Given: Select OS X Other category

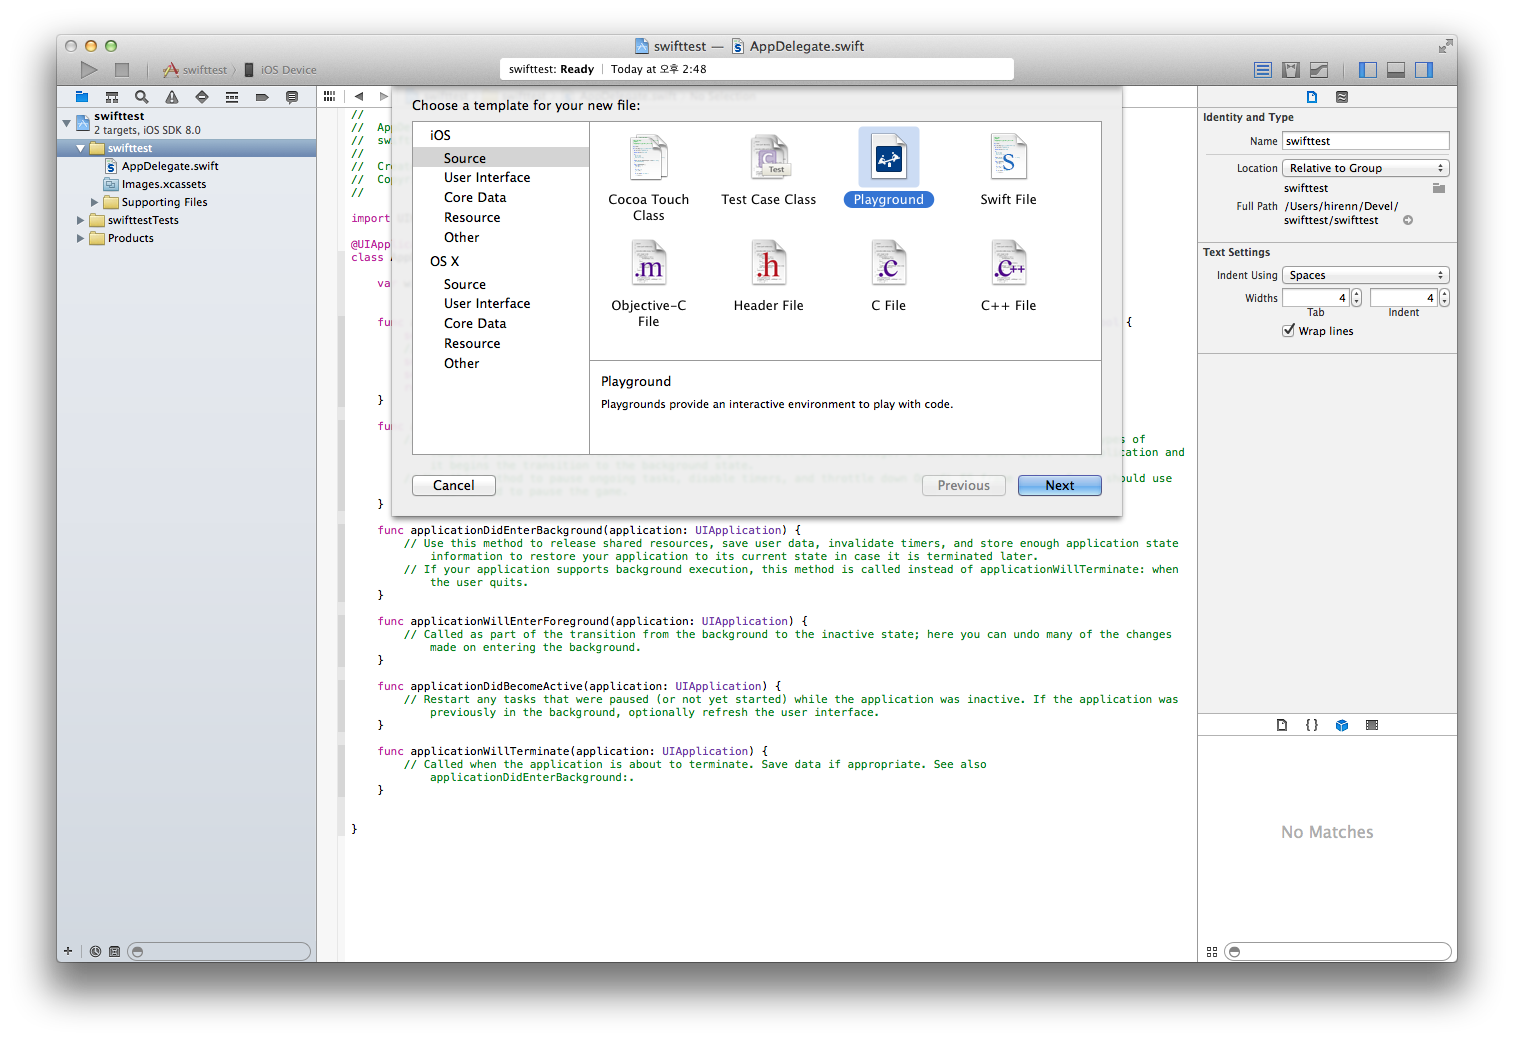Looking at the screenshot, I should (x=501, y=363).
